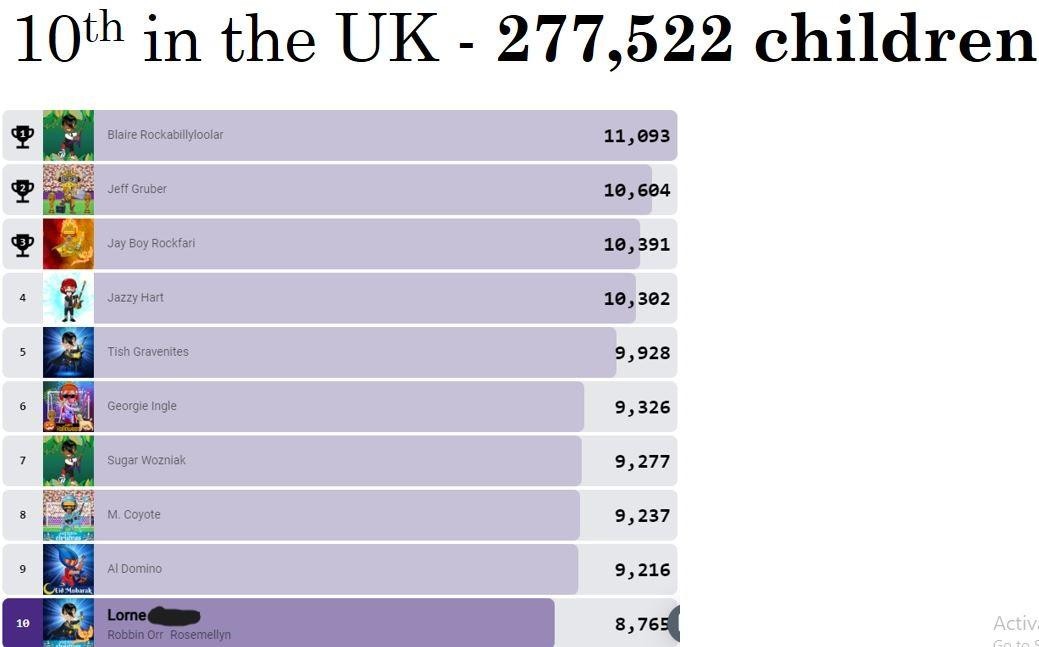Click the Robbin Orr Rosemellyn subtitle
1039x647 pixels.
pos(169,635)
